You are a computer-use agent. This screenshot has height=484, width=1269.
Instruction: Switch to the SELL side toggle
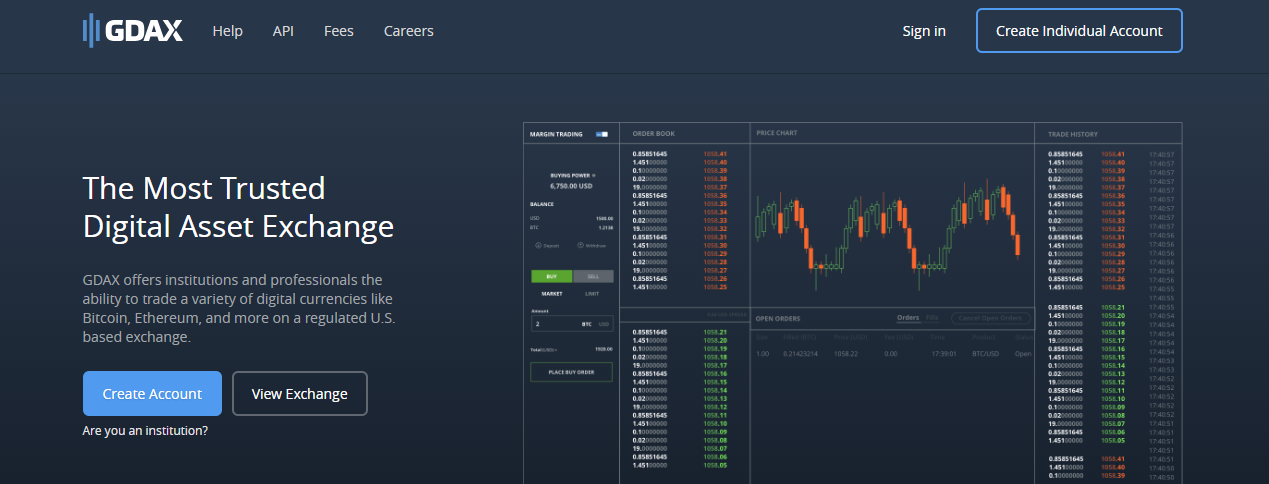tap(593, 275)
